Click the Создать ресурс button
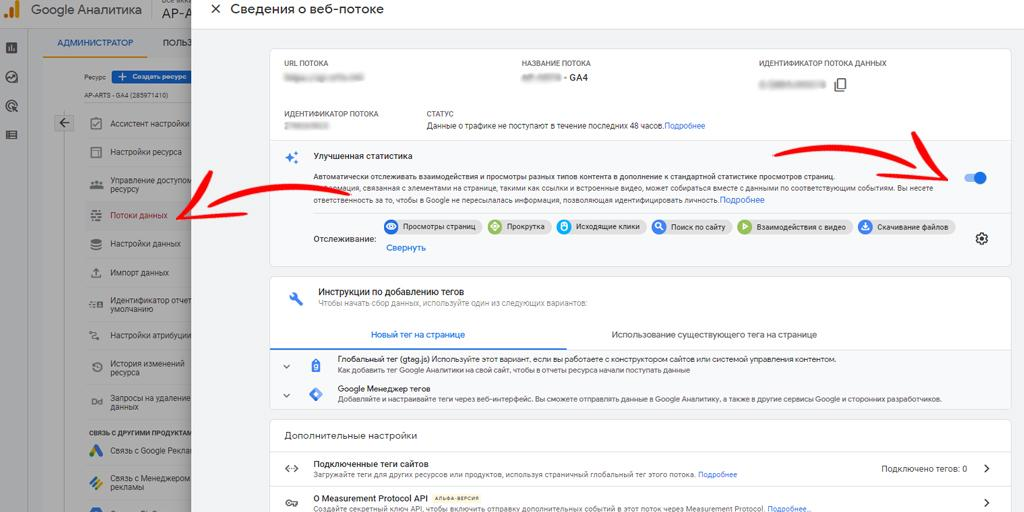 [x=151, y=77]
